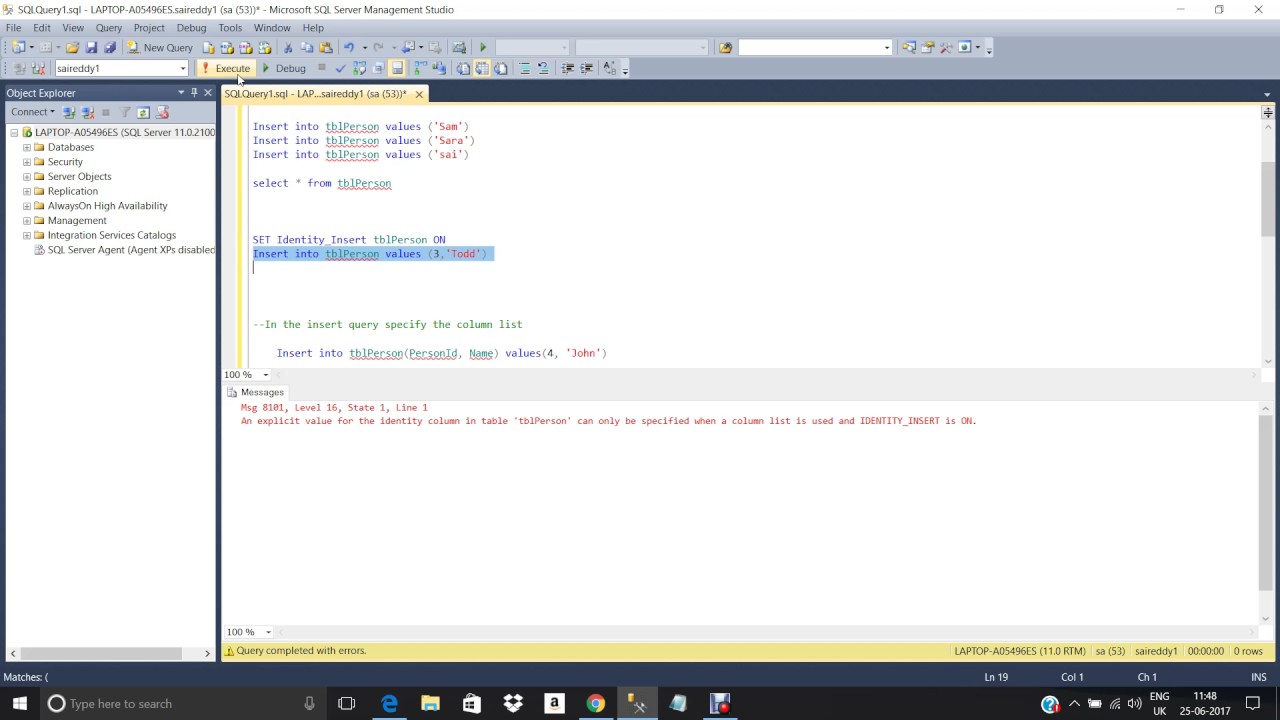Pin the Object Explorer panel

coord(194,92)
